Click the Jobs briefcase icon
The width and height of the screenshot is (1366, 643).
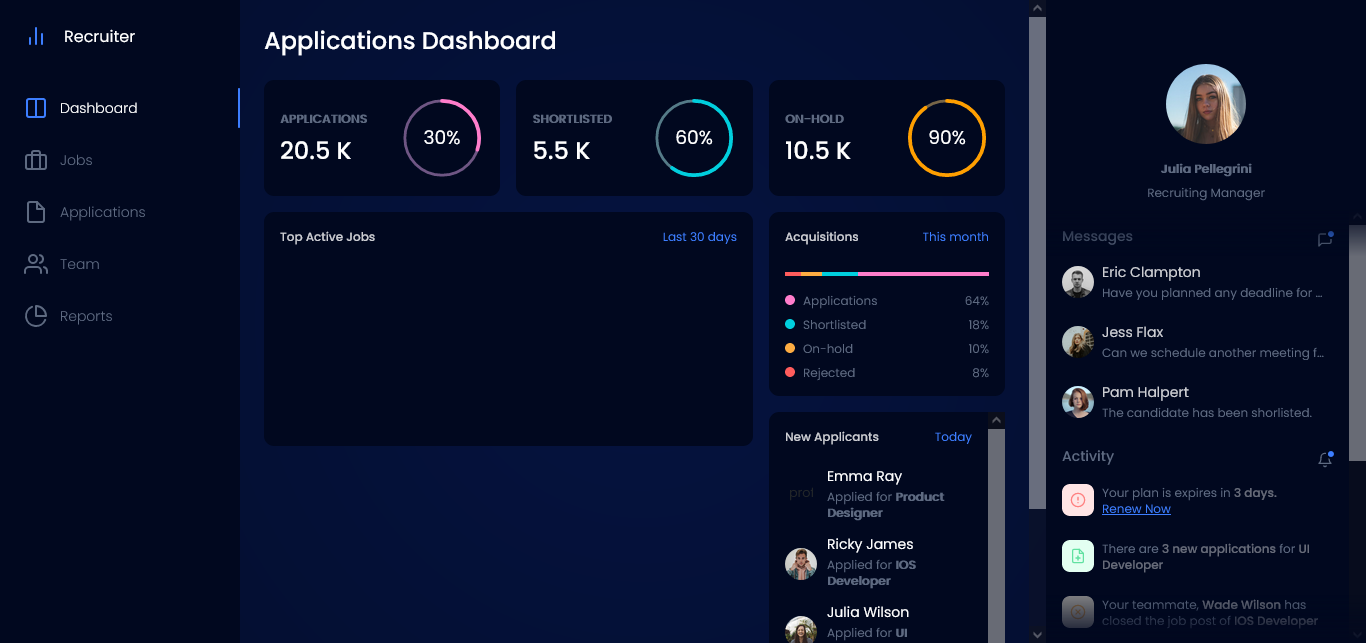tap(36, 160)
